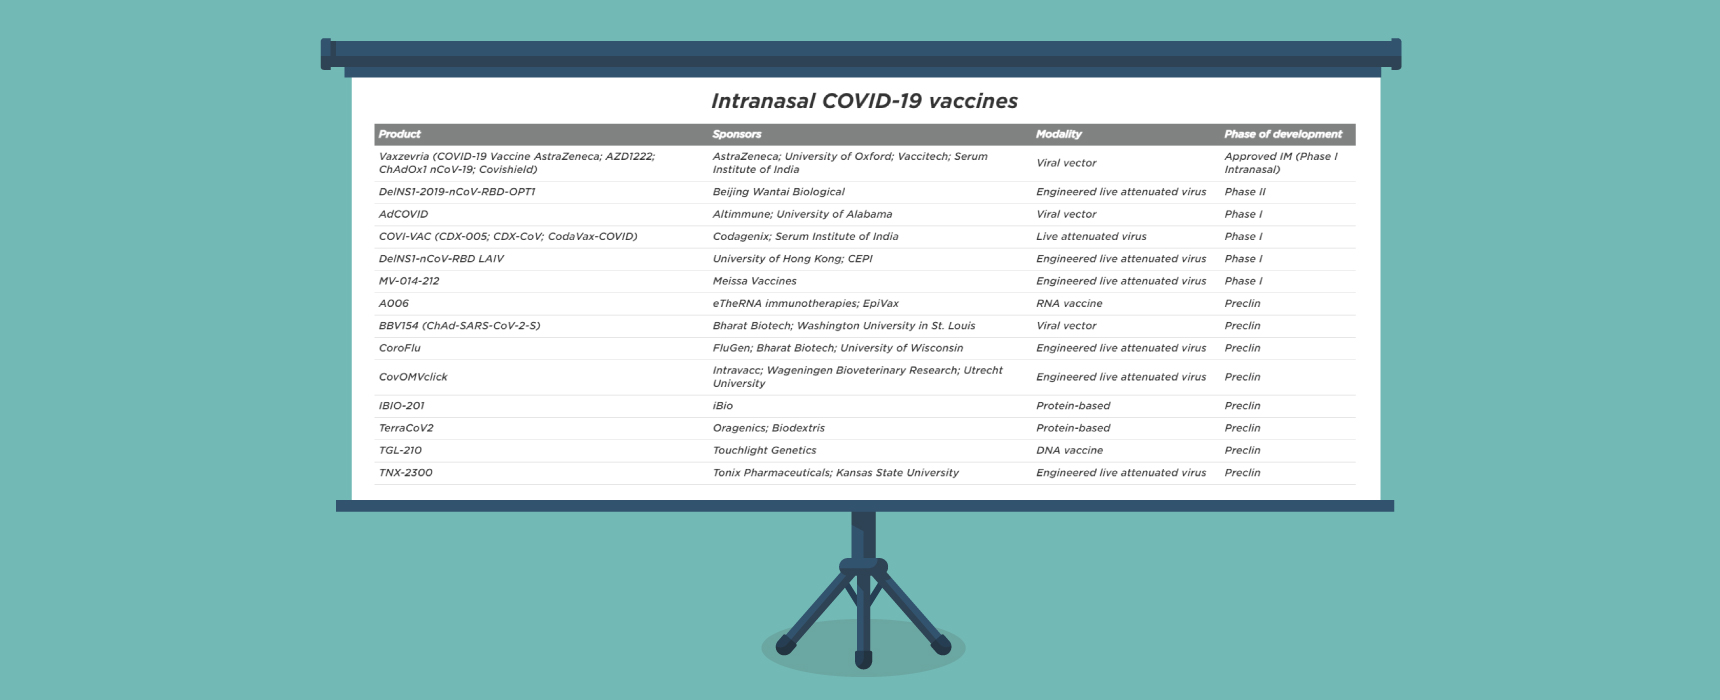
Task: Click the "Intranasal COVID-19 vaccines" title
Action: (864, 101)
